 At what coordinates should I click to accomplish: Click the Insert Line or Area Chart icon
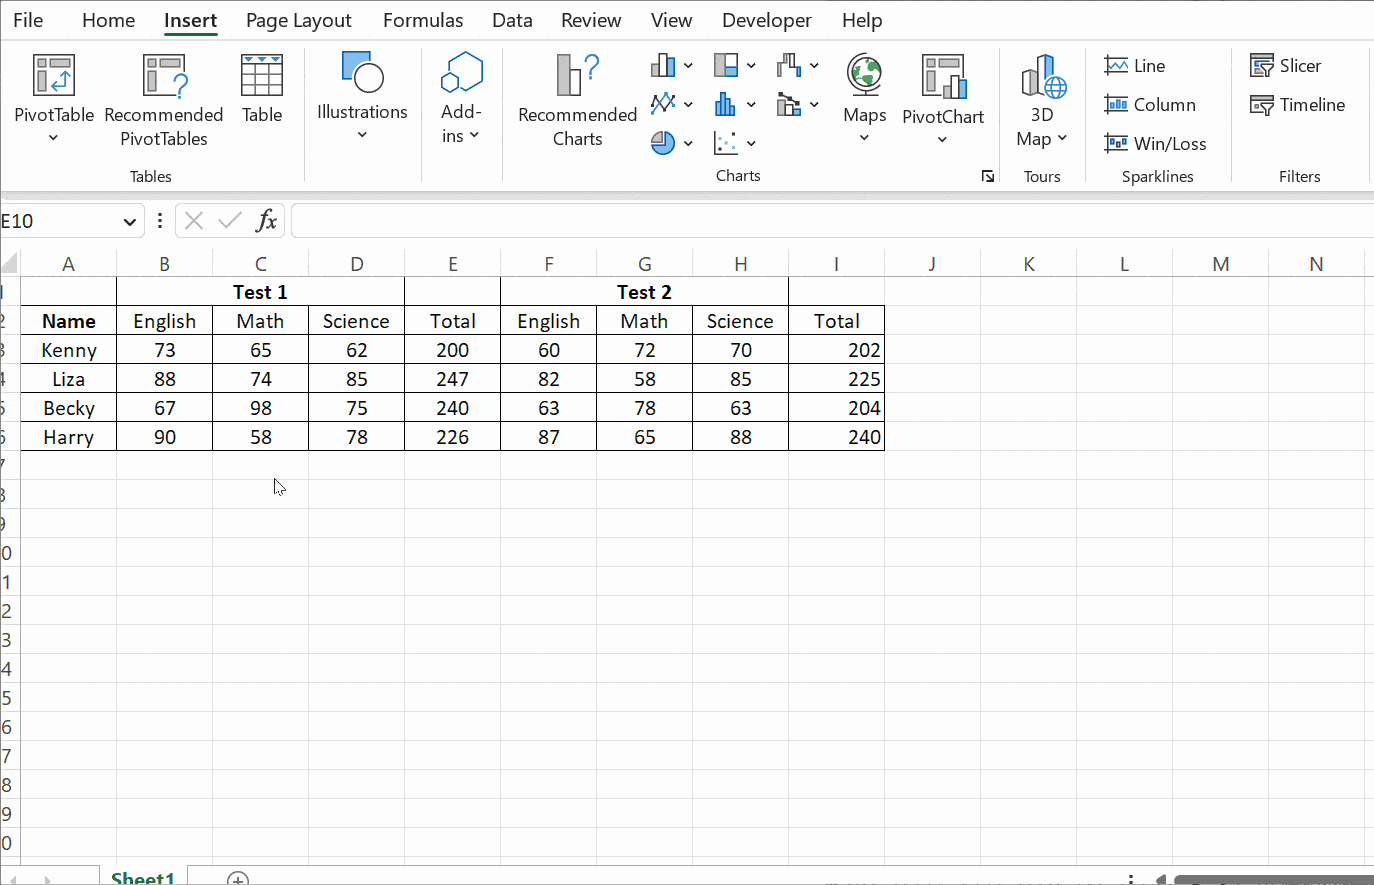(x=662, y=104)
